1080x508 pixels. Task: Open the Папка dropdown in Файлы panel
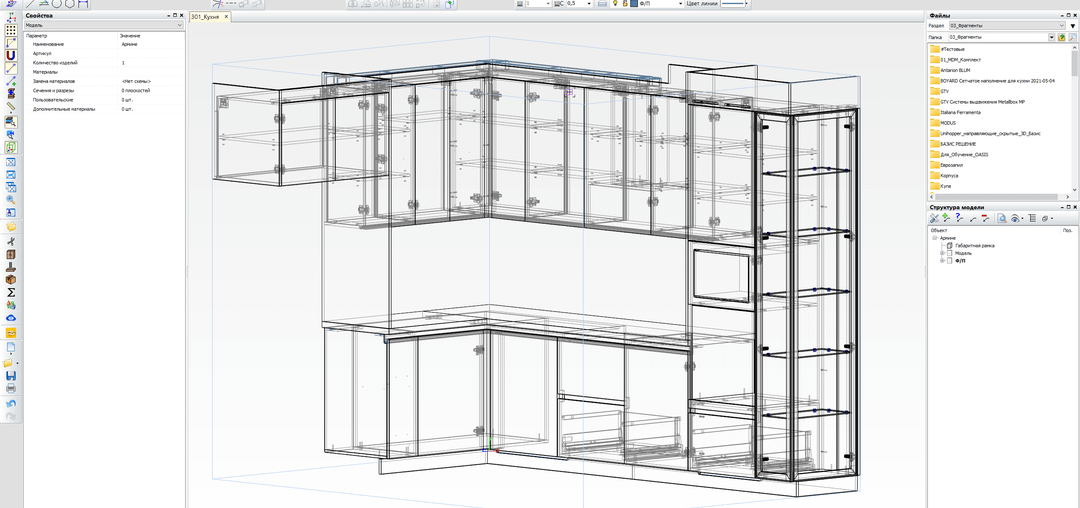click(1051, 37)
